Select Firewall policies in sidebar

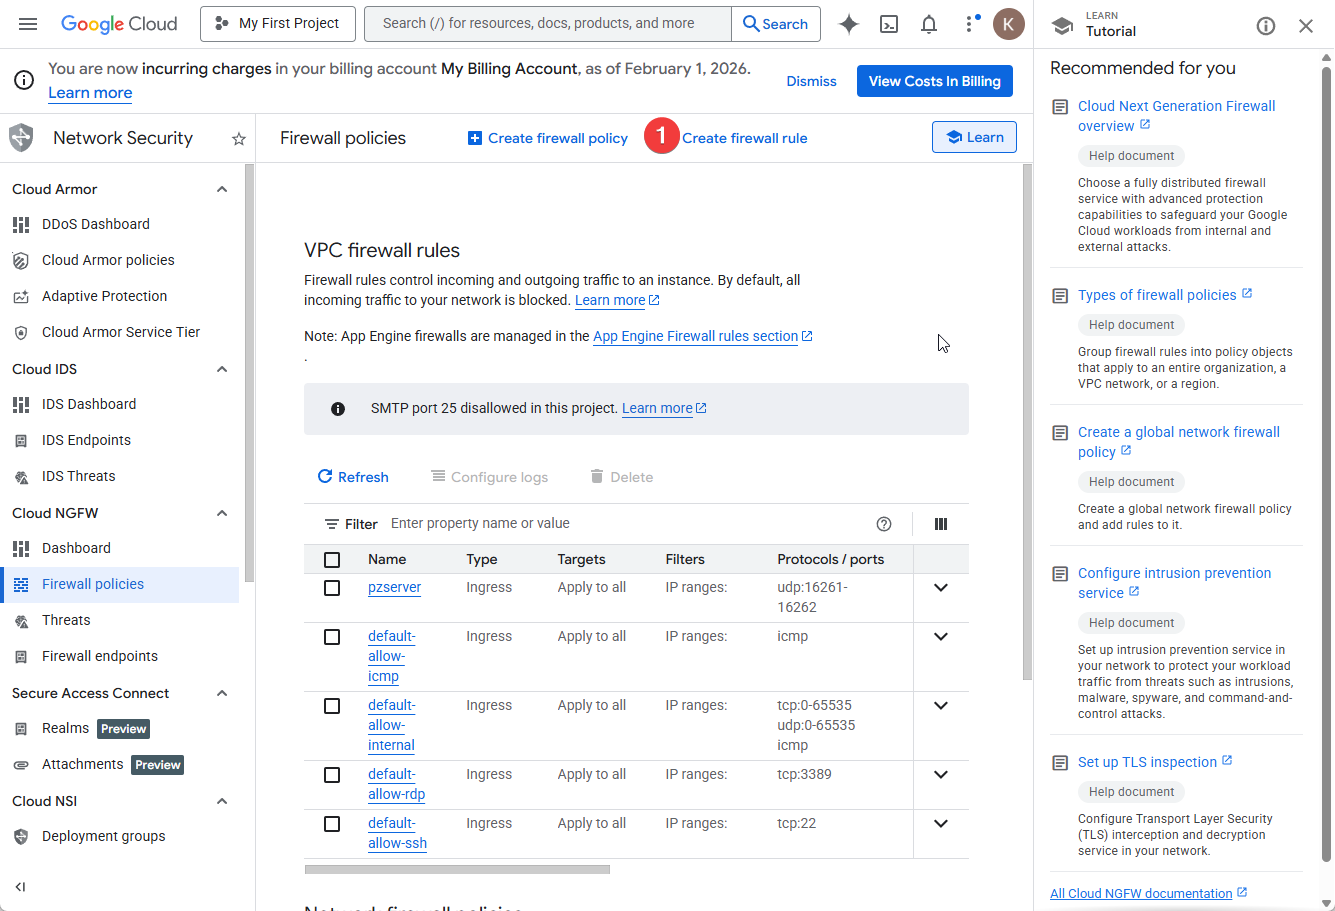[x=120, y=585]
